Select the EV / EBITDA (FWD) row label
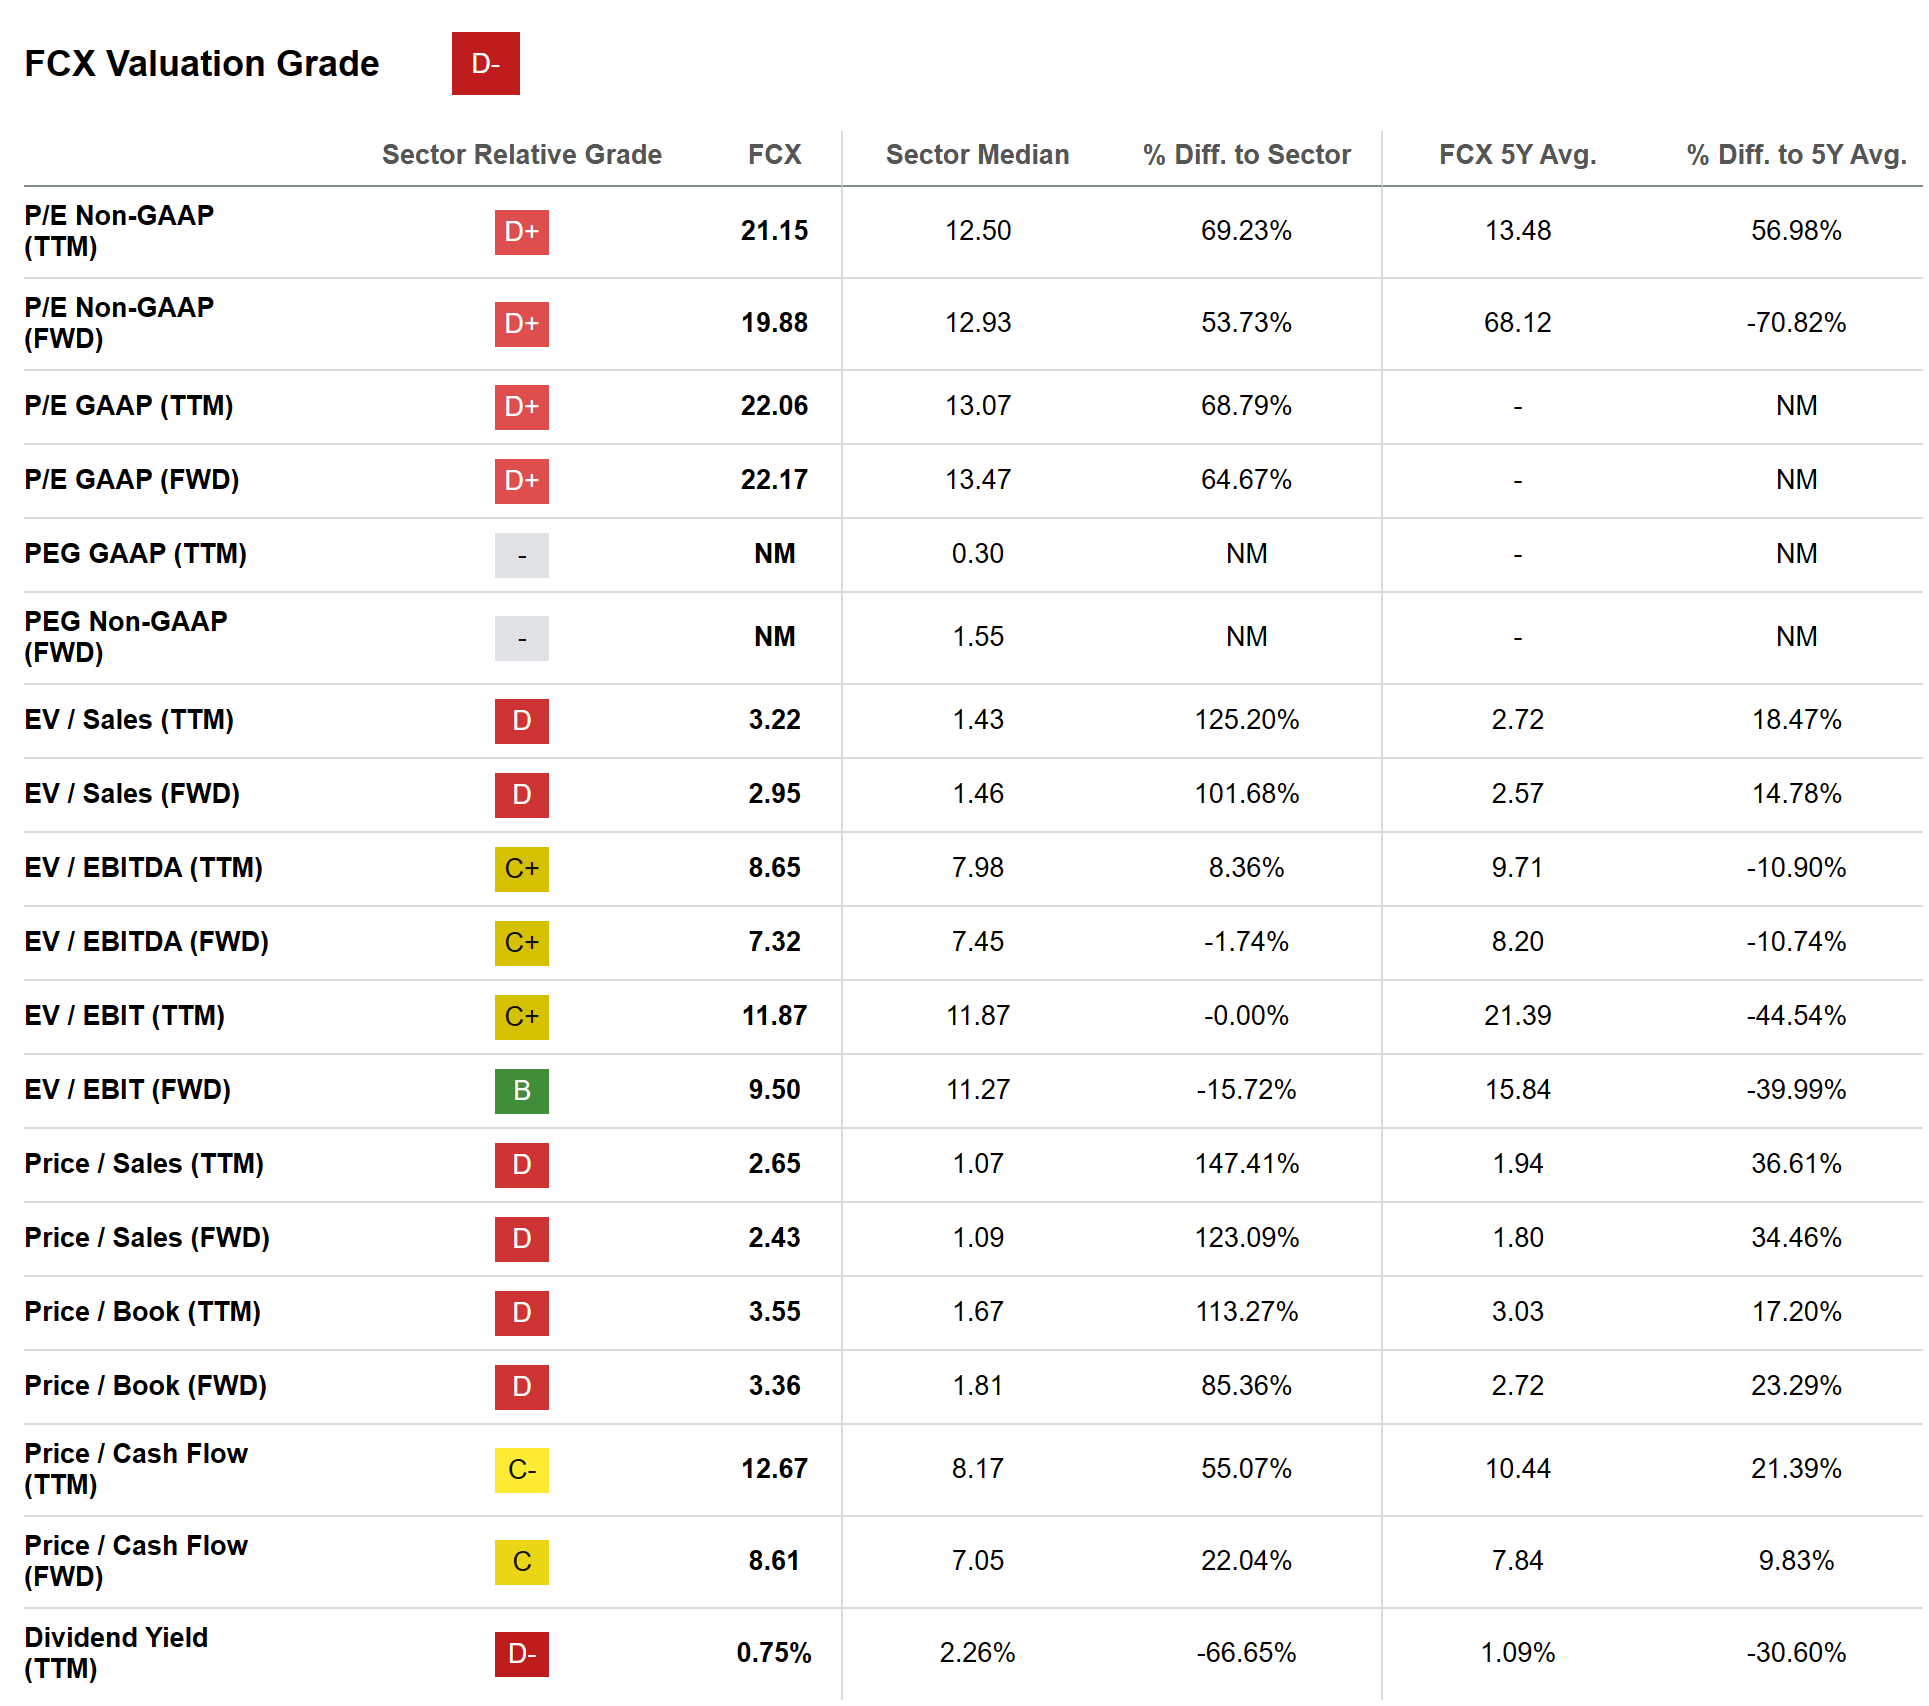 (x=146, y=942)
